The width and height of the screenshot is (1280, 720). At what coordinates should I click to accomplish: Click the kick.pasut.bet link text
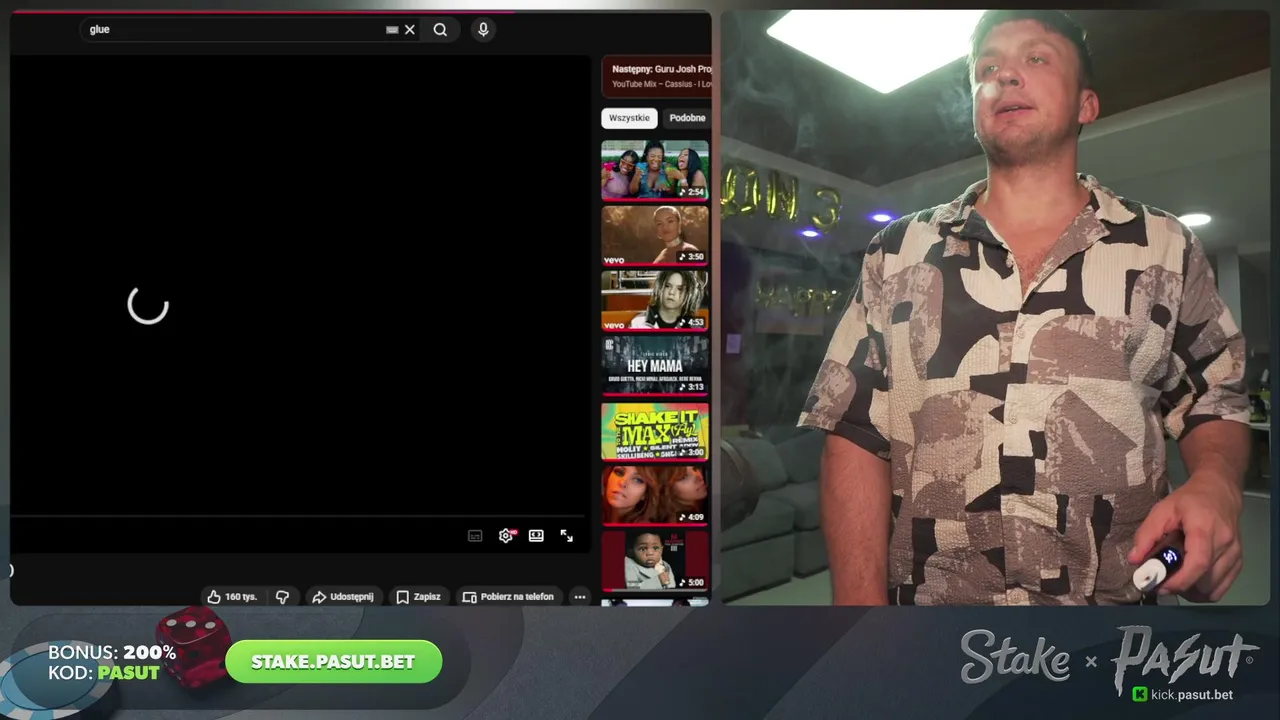1192,694
